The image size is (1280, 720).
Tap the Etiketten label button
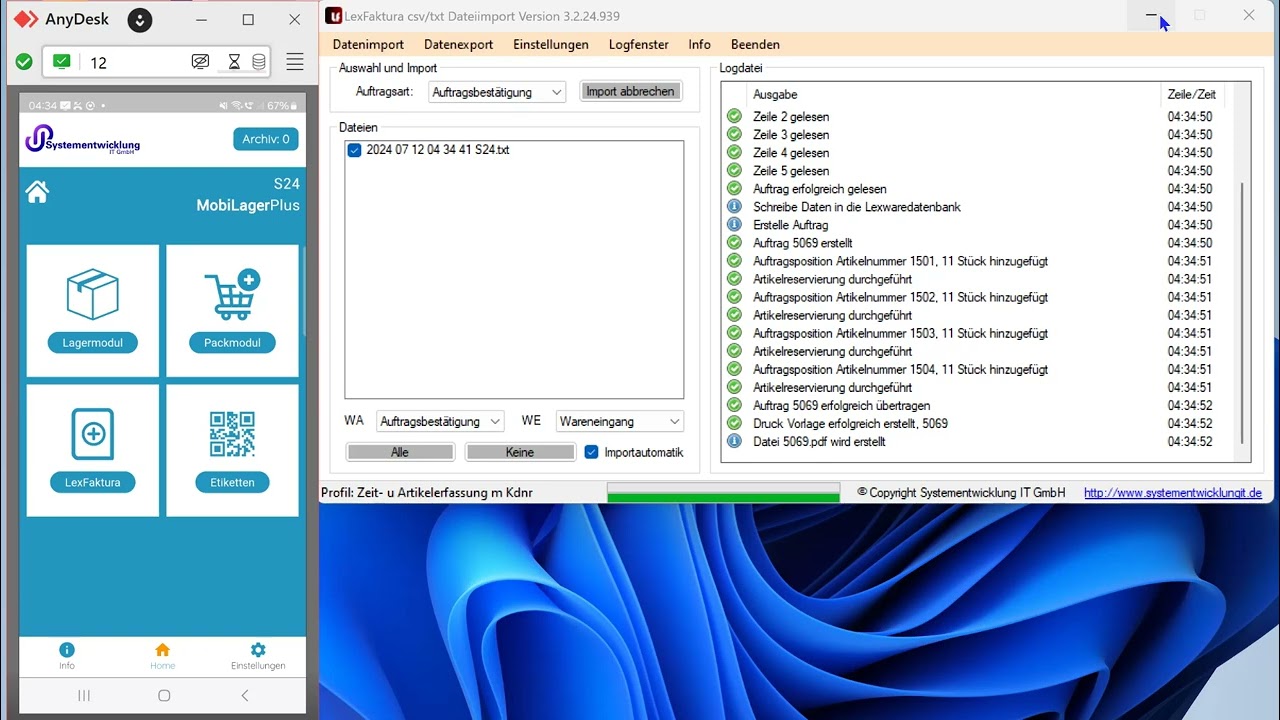(232, 482)
